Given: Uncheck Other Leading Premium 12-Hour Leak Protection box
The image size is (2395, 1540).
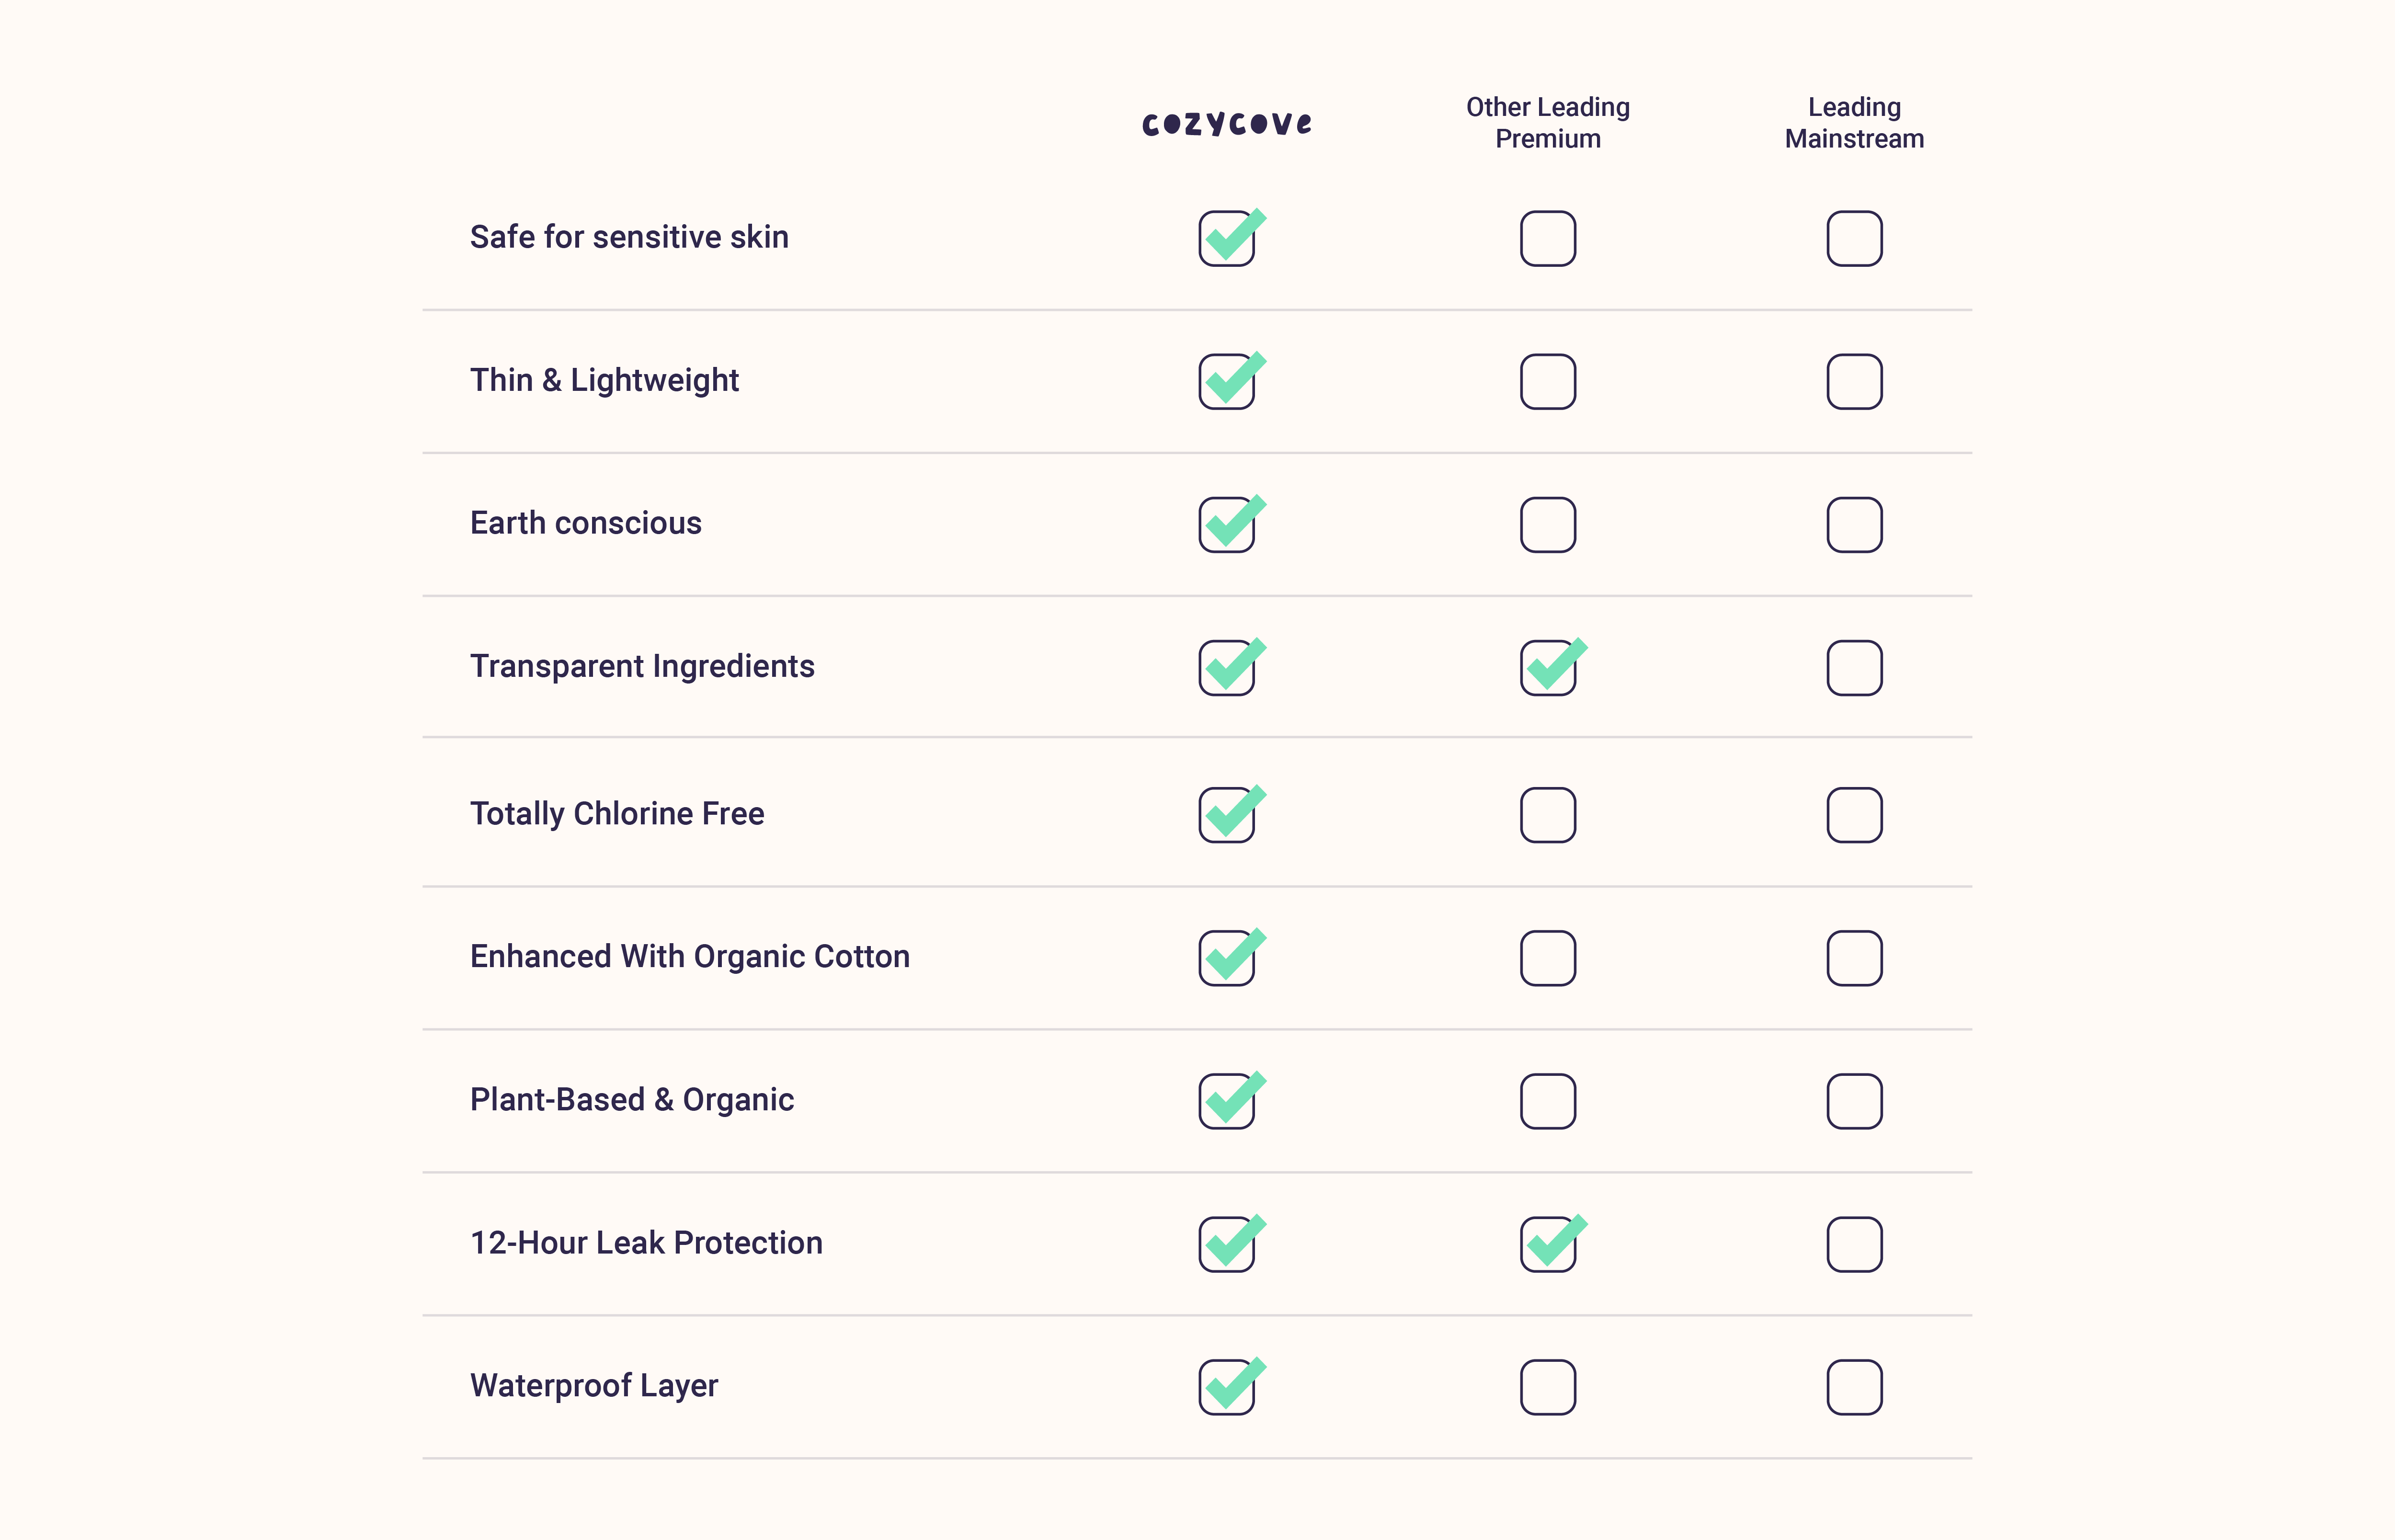Looking at the screenshot, I should point(1547,1244).
